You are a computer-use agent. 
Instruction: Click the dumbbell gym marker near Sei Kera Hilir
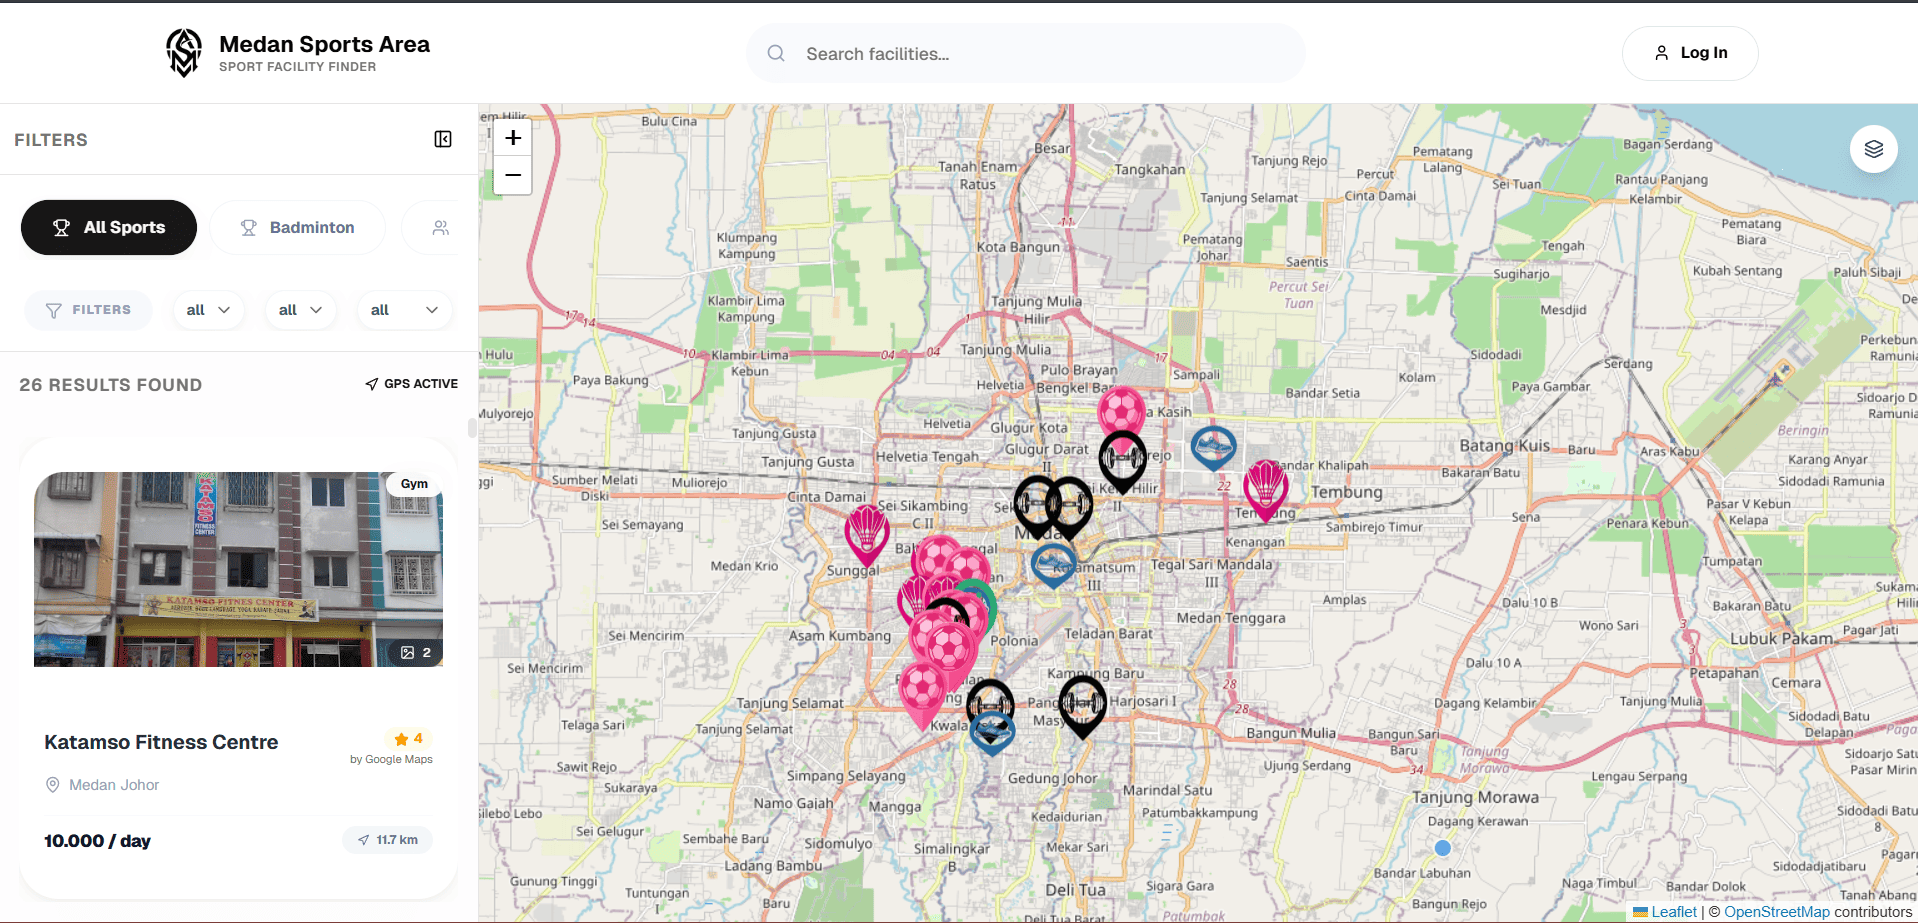1123,461
